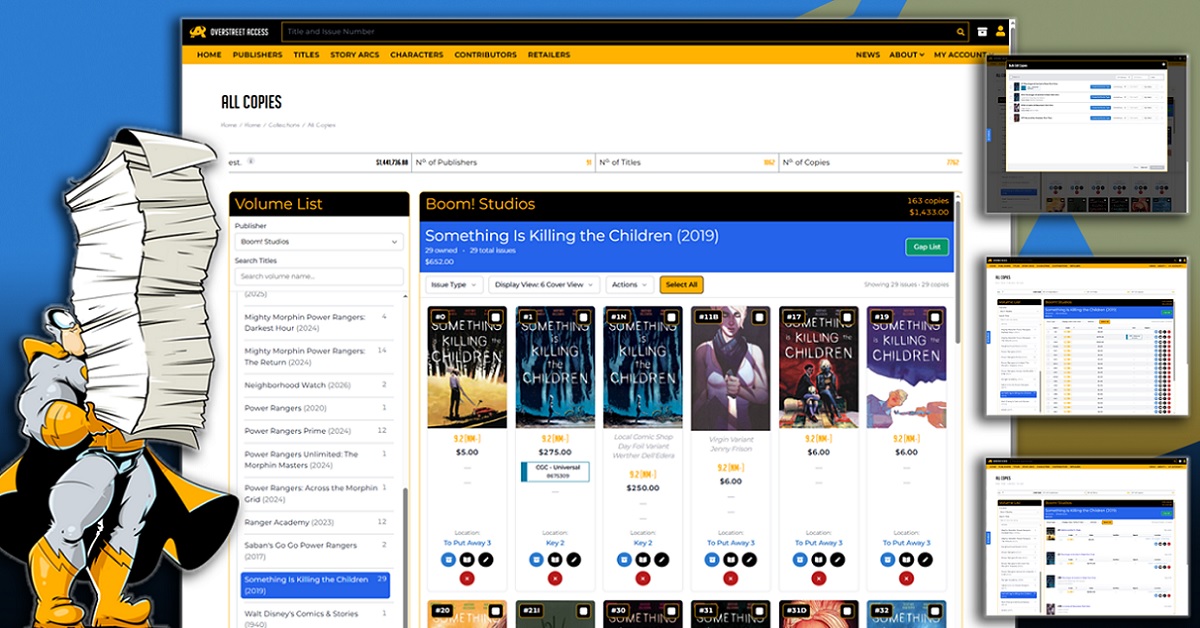Tick the checkbox on issue #11B cover

click(759, 317)
